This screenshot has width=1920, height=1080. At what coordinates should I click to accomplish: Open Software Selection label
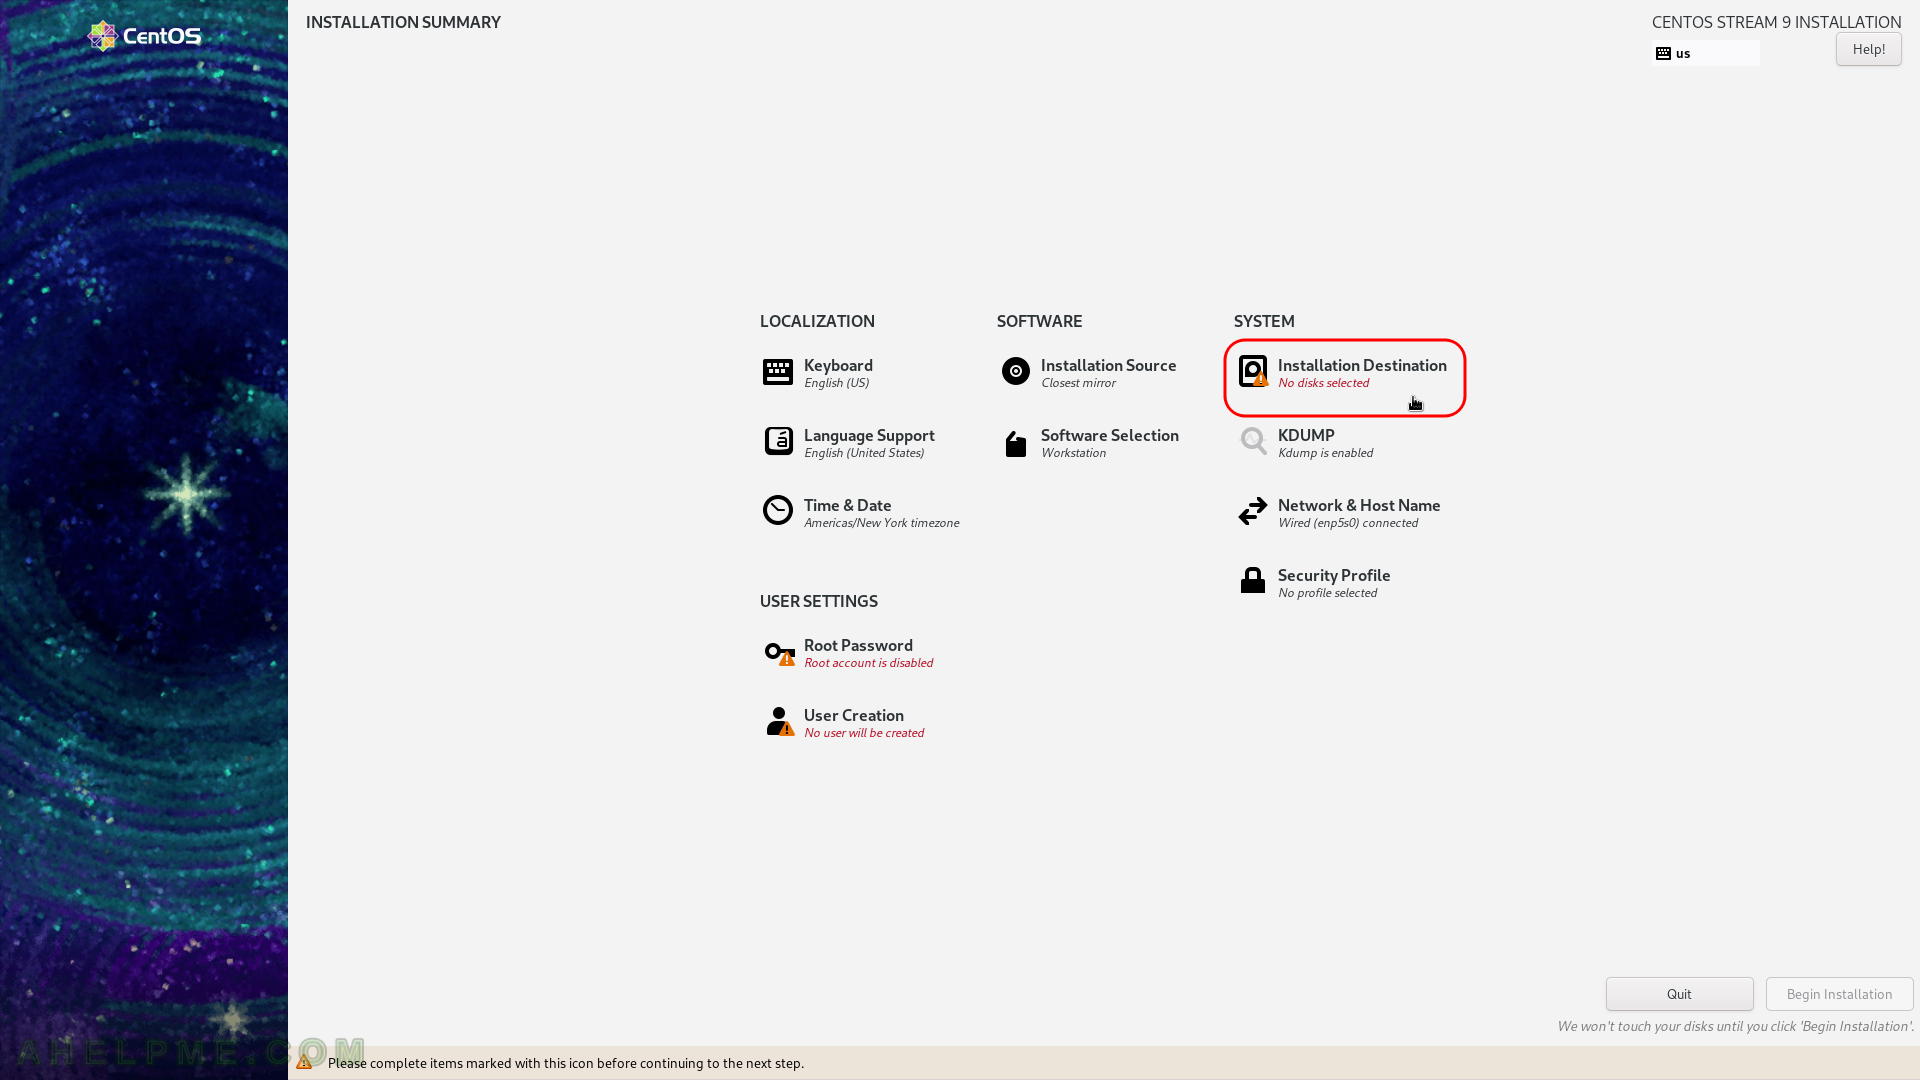coord(1109,435)
